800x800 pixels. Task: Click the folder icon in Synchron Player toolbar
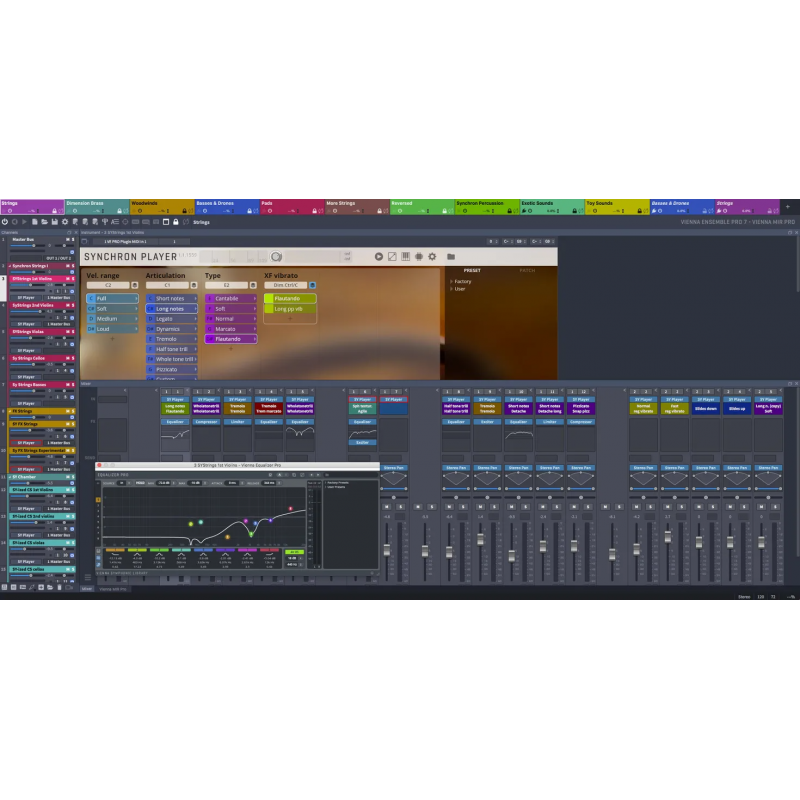pyautogui.click(x=450, y=257)
